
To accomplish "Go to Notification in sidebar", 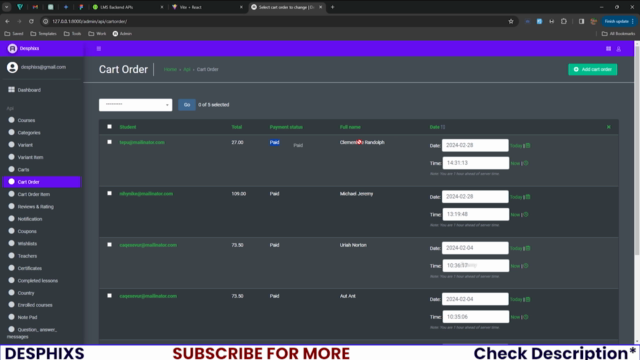I will tap(30, 219).
